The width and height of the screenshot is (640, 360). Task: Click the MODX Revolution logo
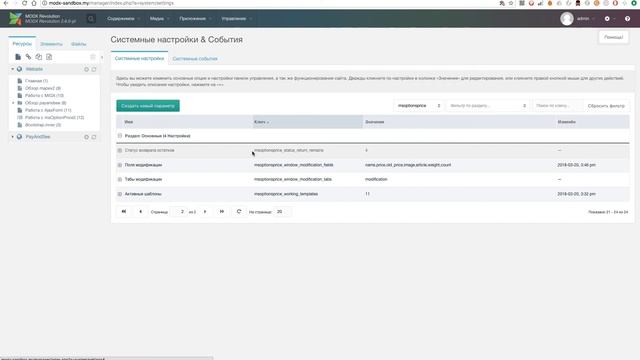[16, 18]
